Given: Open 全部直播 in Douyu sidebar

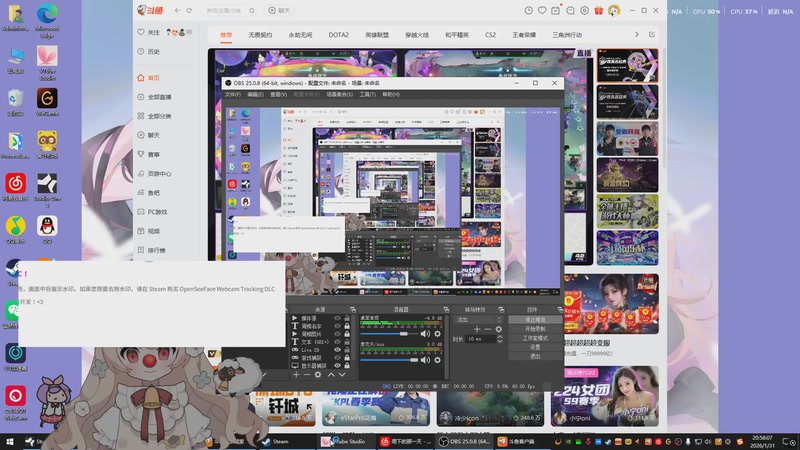Looking at the screenshot, I should [155, 97].
